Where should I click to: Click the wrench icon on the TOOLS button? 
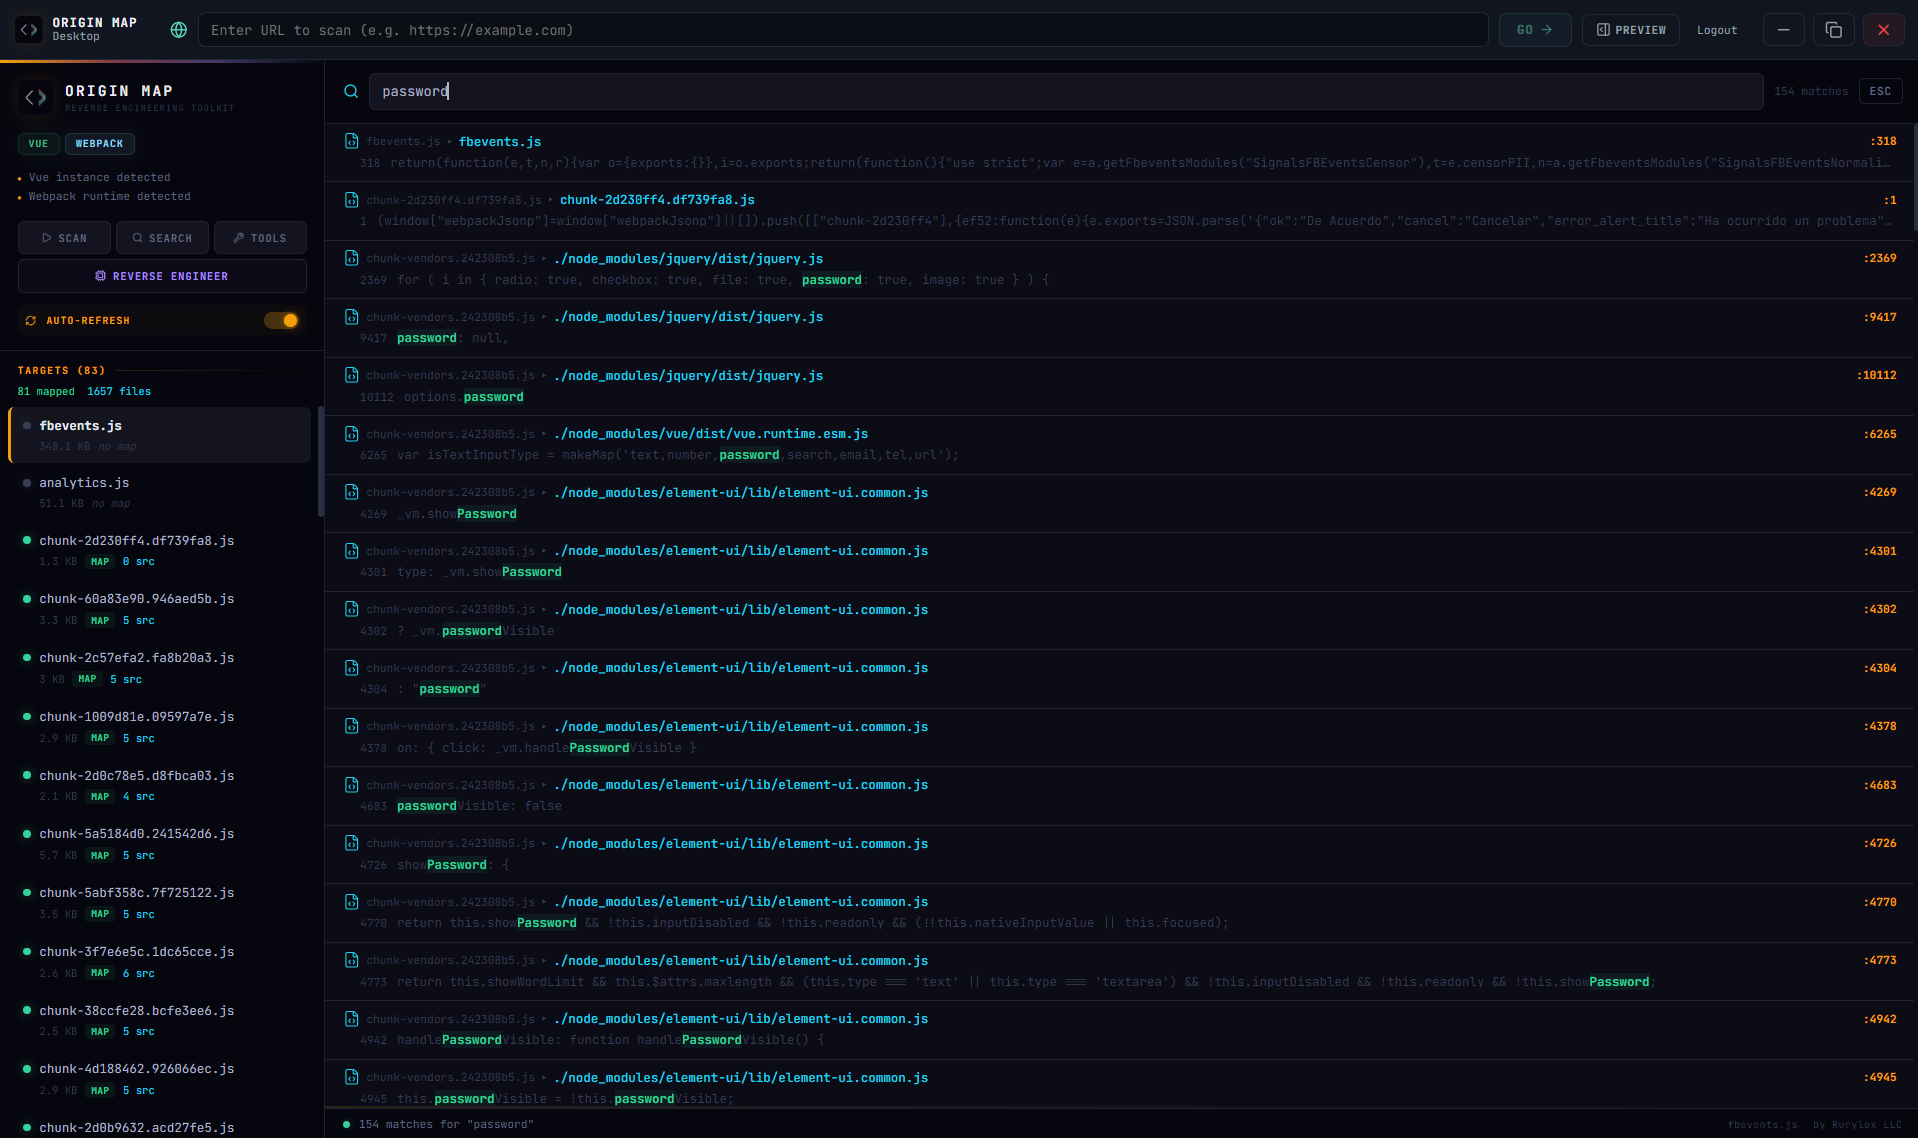pyautogui.click(x=239, y=237)
